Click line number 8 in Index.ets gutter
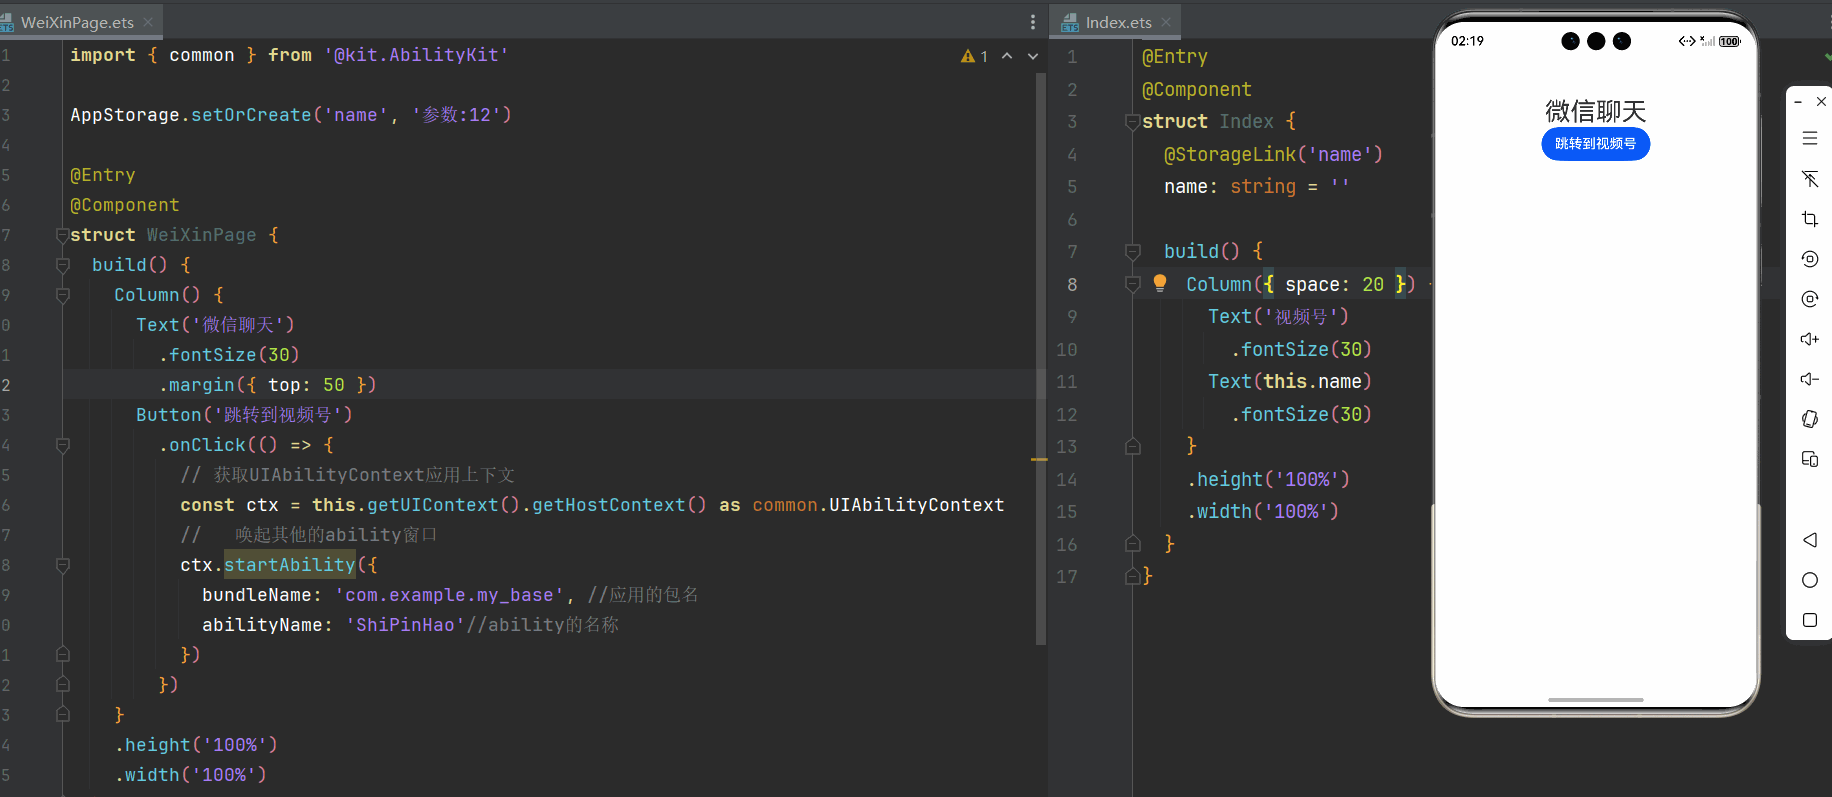Viewport: 1832px width, 797px height. 1071,284
